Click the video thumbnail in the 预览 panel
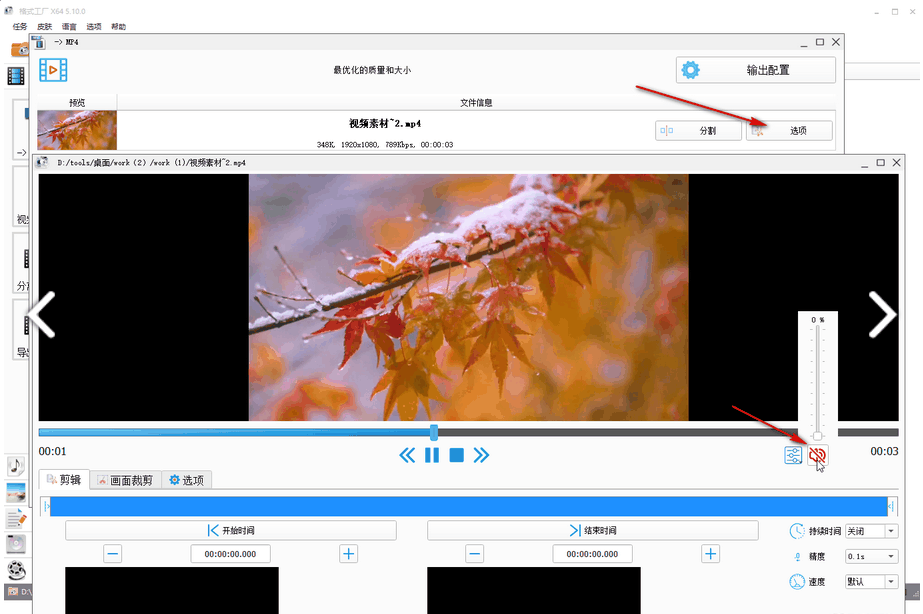The height and width of the screenshot is (614, 923). click(76, 129)
